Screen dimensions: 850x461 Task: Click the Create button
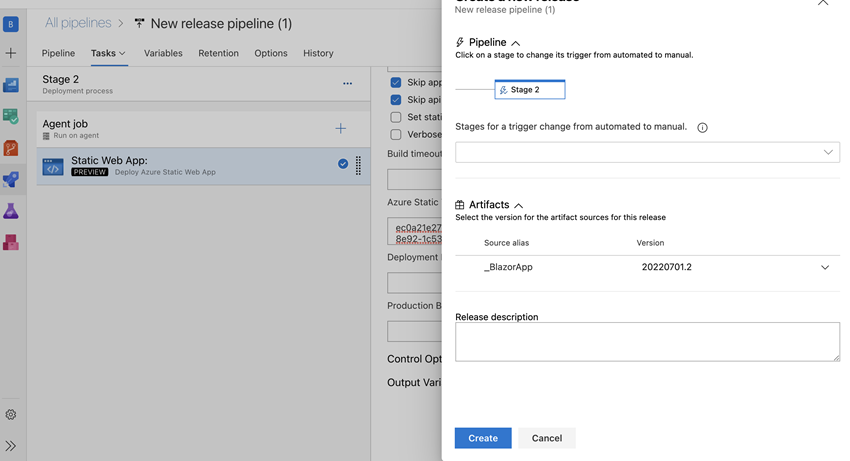click(x=483, y=438)
